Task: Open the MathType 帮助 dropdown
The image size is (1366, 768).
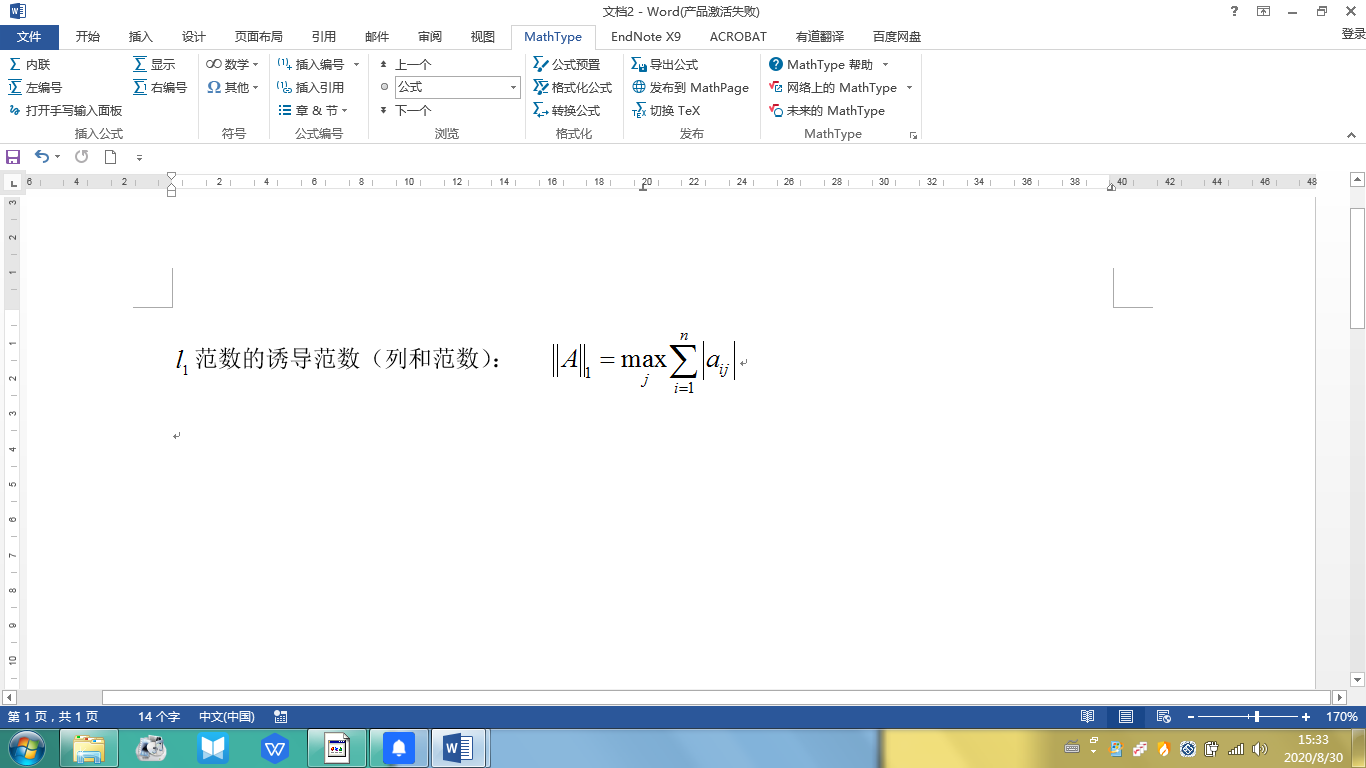Action: coord(829,64)
